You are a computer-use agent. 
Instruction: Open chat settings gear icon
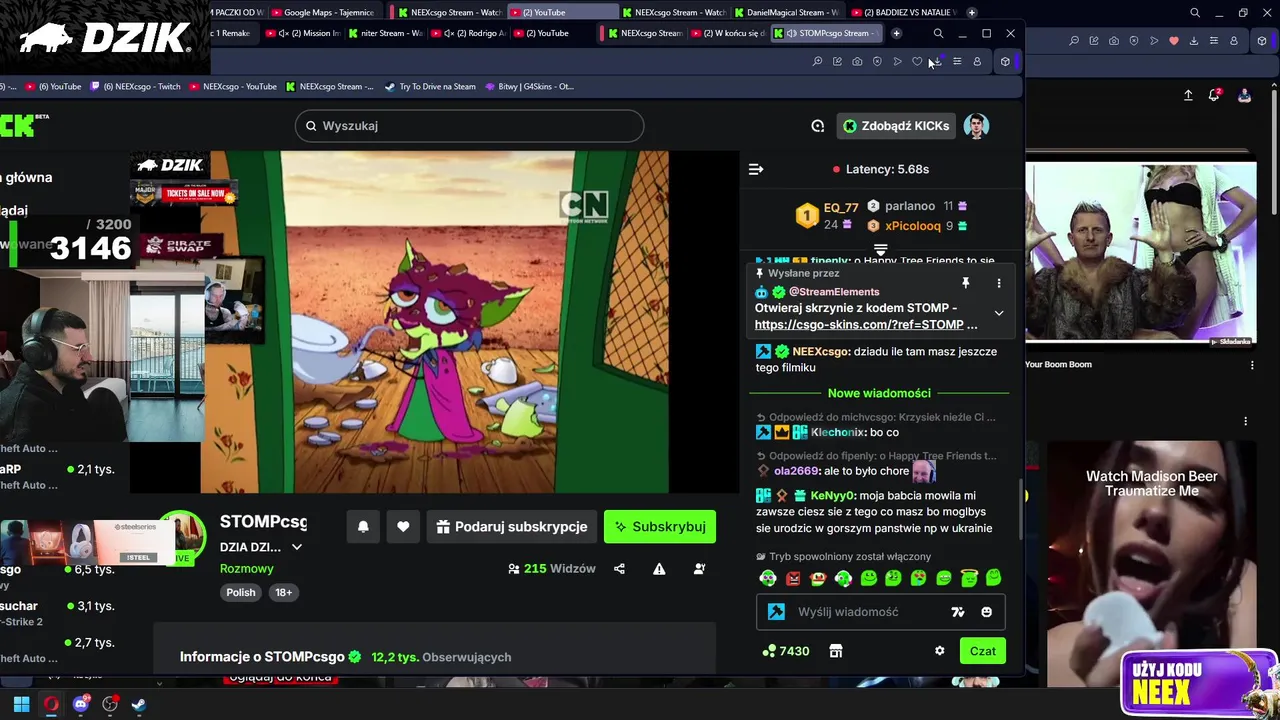(x=939, y=651)
